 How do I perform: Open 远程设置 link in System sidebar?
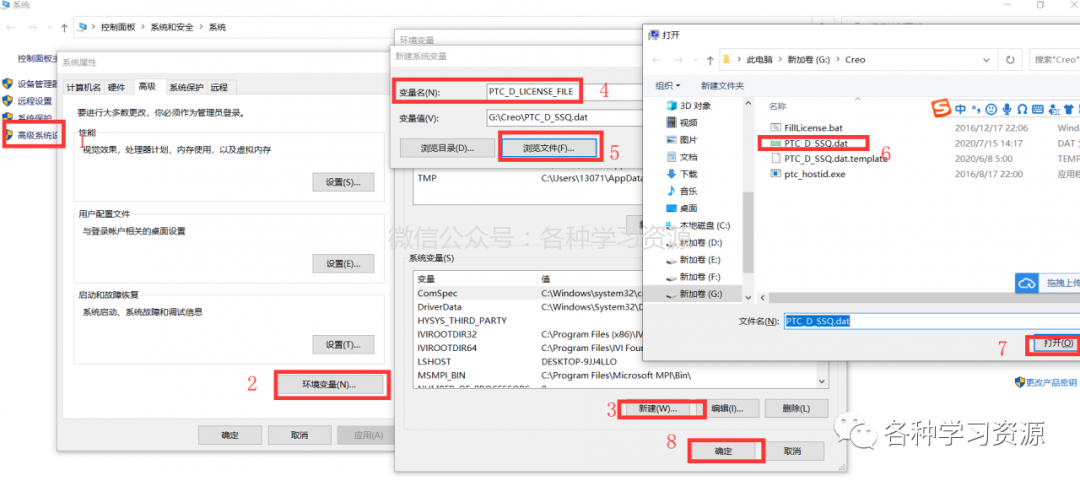28,101
